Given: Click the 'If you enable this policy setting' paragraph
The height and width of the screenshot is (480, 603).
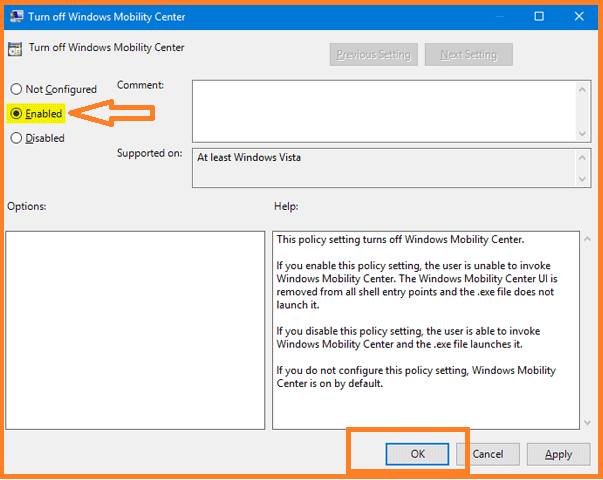Looking at the screenshot, I should (x=416, y=285).
